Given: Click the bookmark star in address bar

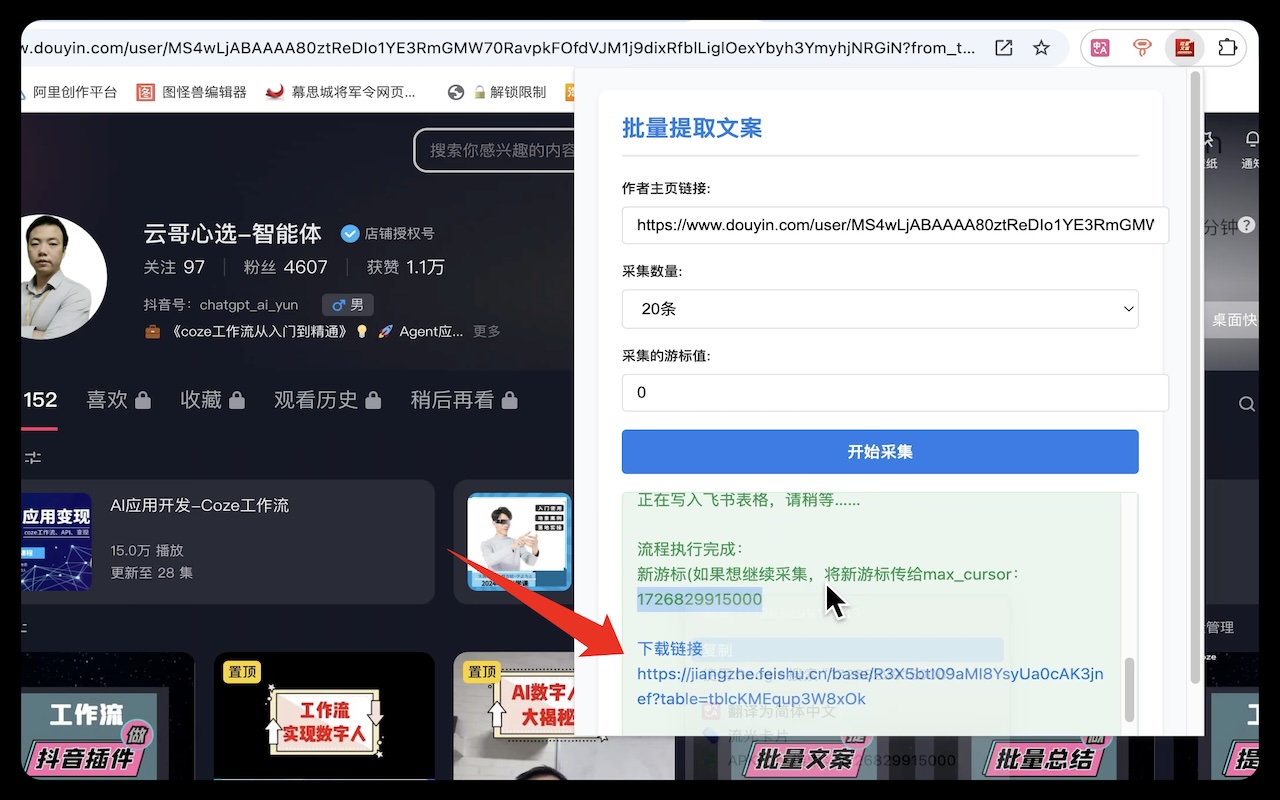Looking at the screenshot, I should (1041, 47).
